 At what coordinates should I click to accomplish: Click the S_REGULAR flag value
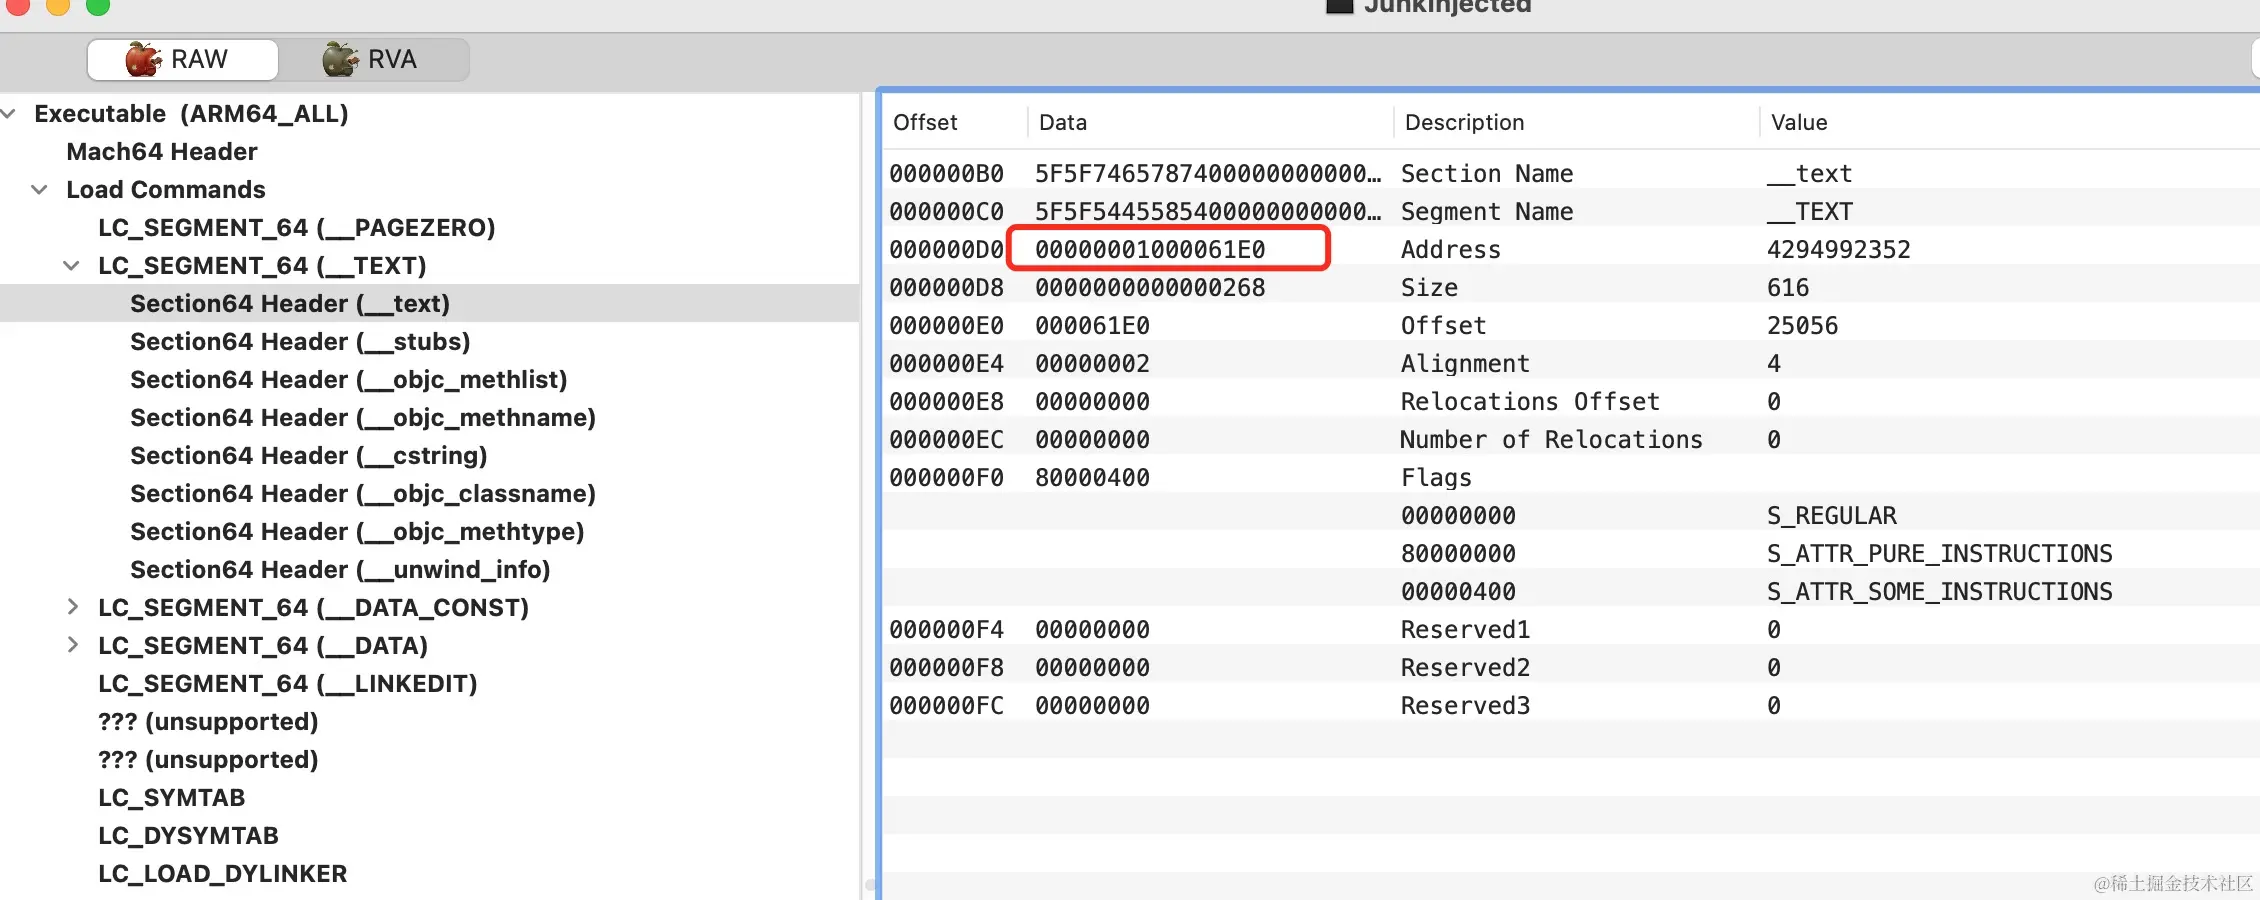1831,516
